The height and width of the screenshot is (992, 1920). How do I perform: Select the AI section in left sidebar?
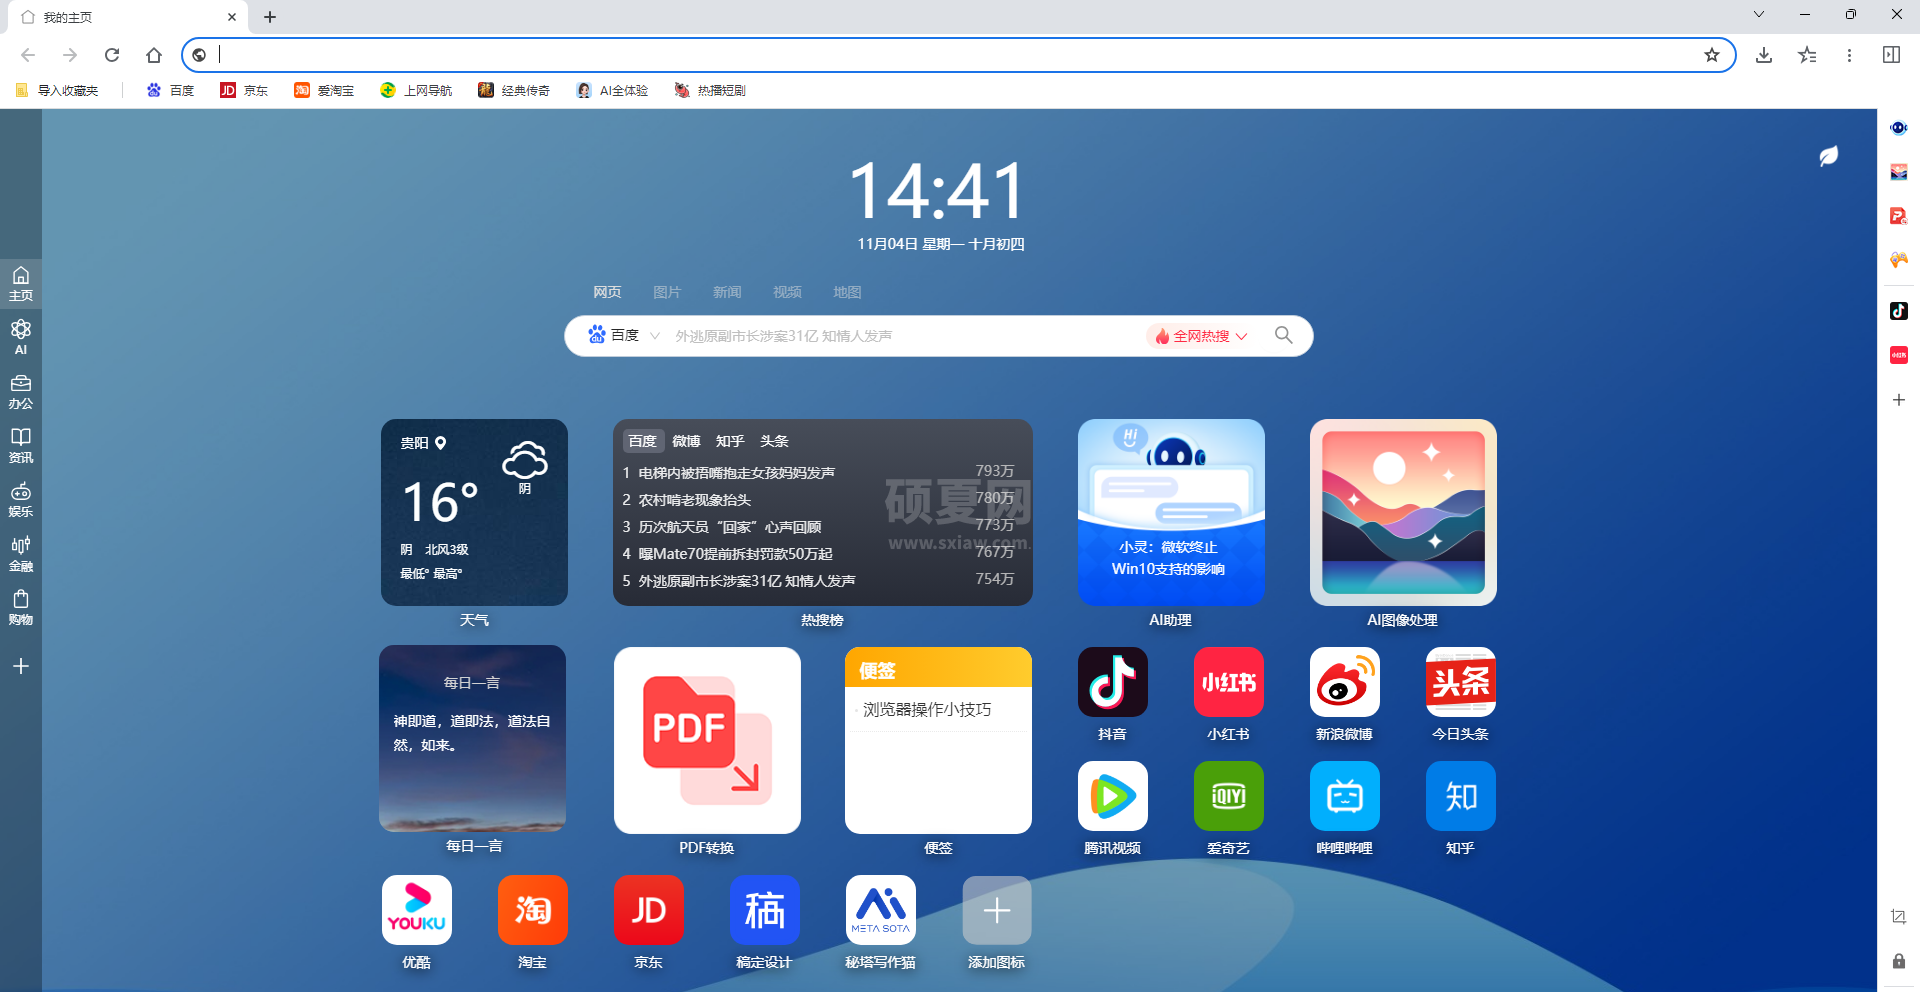tap(21, 337)
